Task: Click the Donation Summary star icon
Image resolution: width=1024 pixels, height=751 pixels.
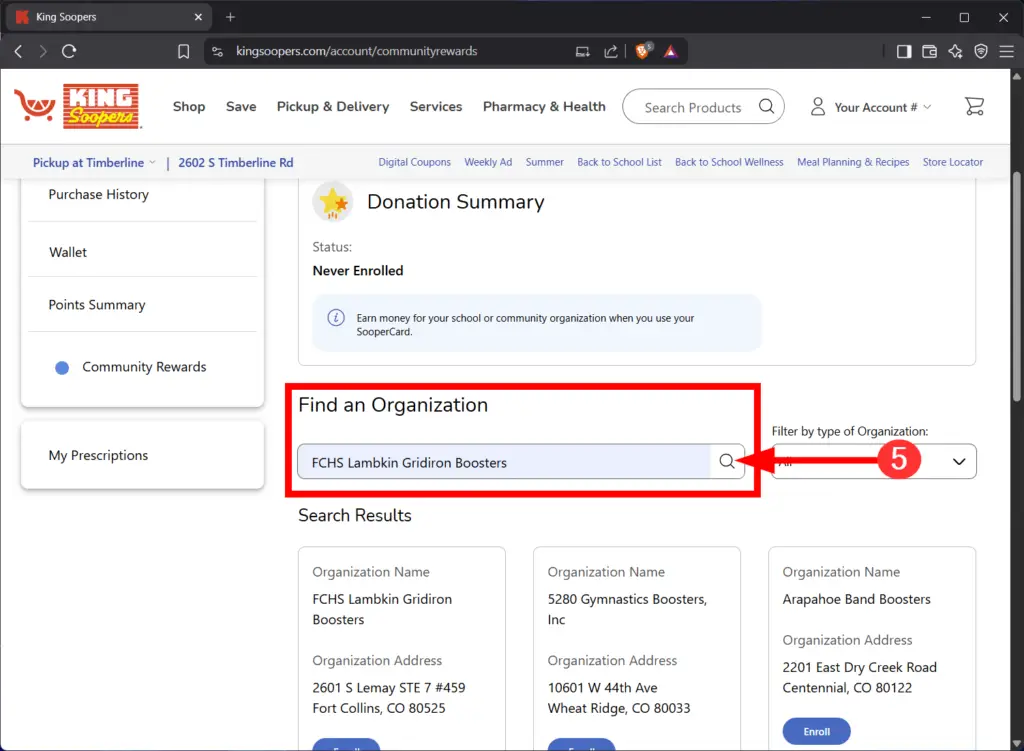Action: (333, 202)
